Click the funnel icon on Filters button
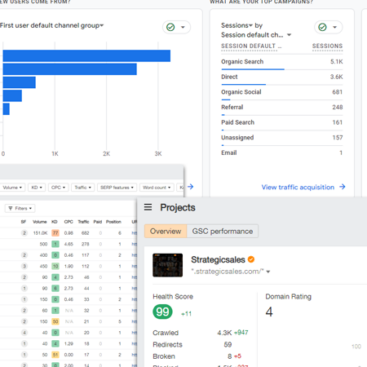Viewport: 367px width, 367px height. pos(10,208)
